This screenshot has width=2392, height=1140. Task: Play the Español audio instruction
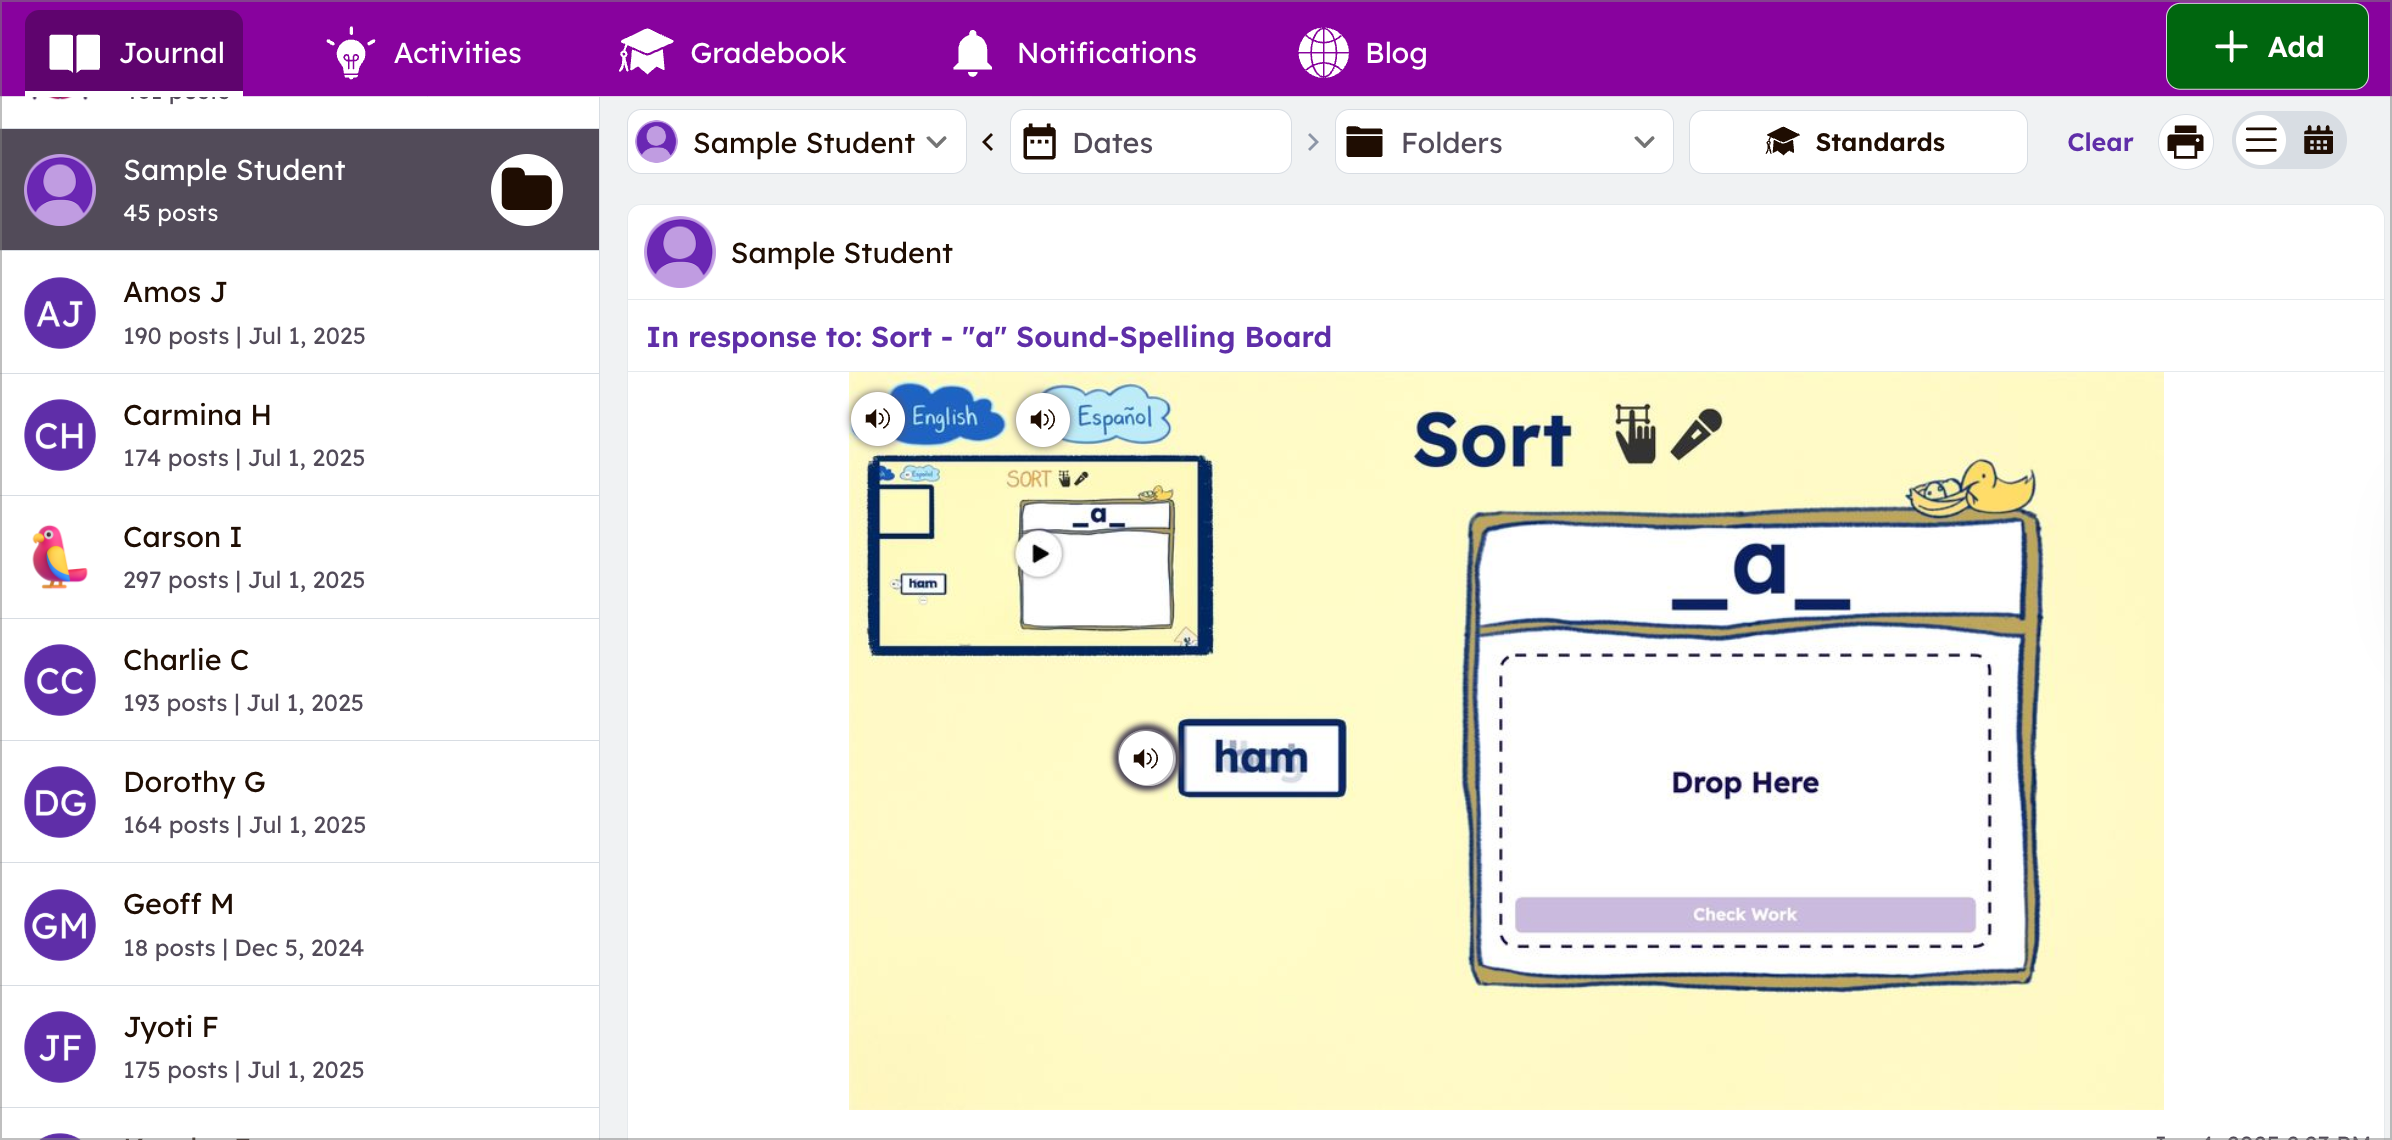coord(1043,419)
